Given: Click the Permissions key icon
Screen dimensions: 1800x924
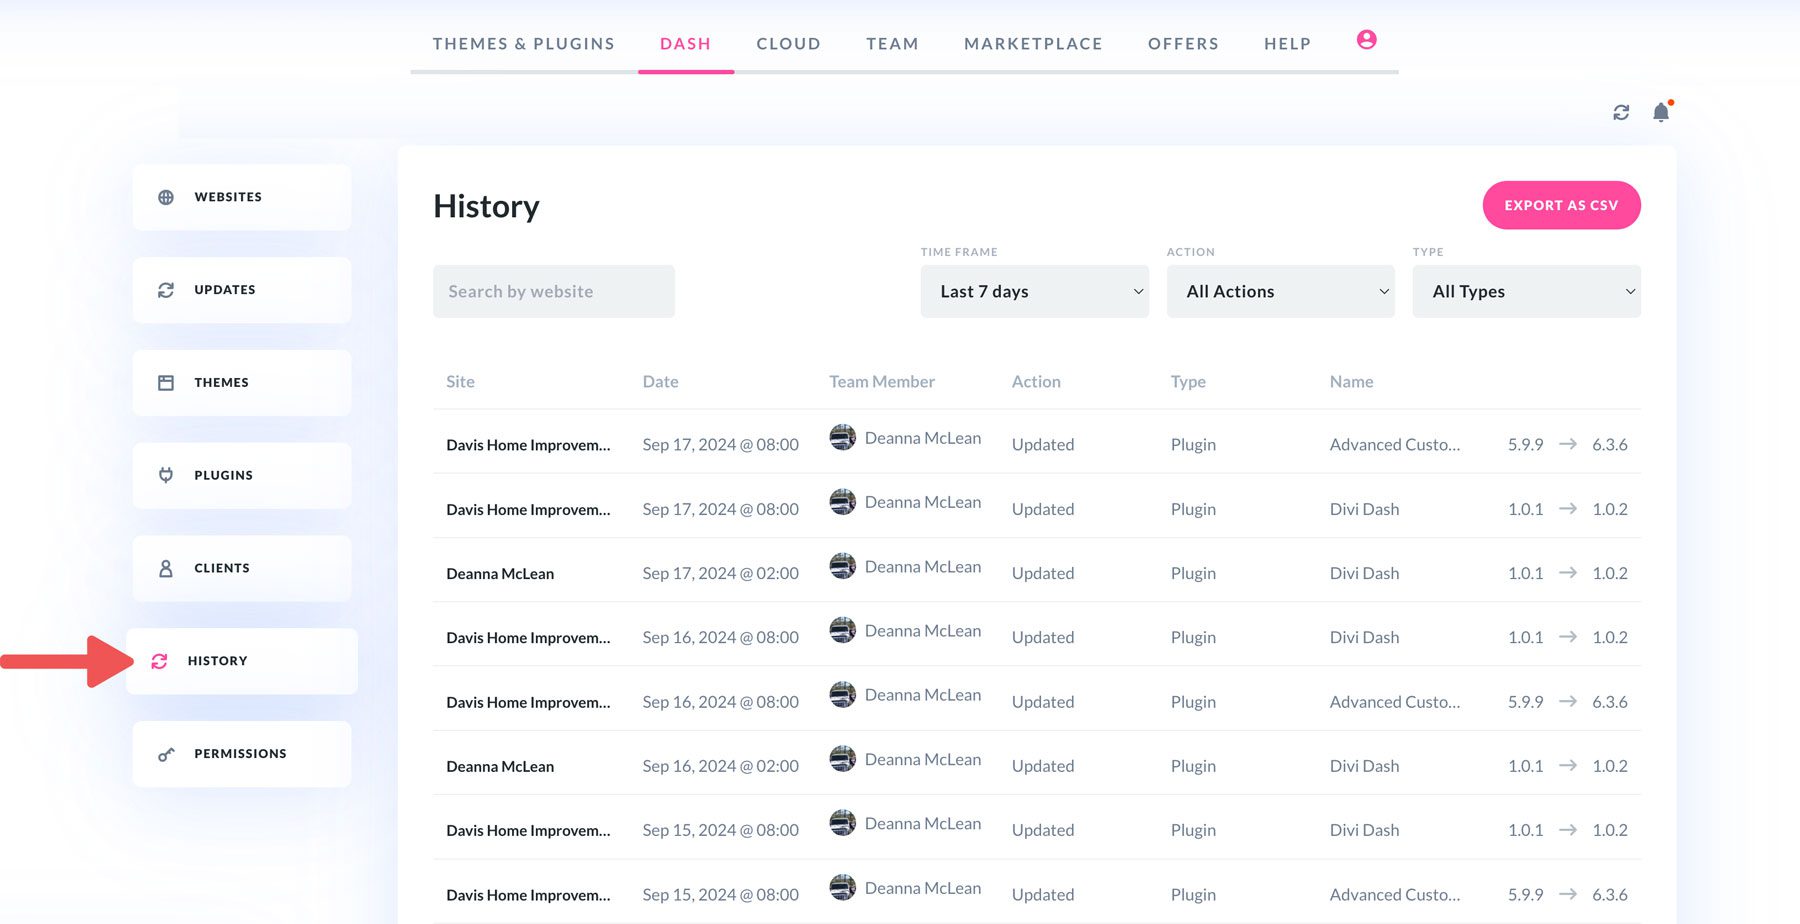Looking at the screenshot, I should click(x=165, y=753).
